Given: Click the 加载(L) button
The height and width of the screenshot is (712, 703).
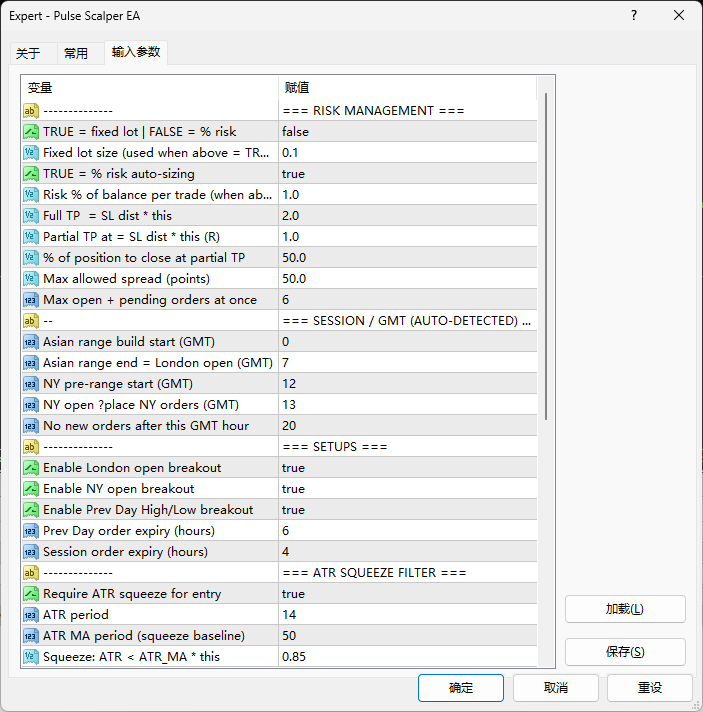Looking at the screenshot, I should [x=625, y=609].
